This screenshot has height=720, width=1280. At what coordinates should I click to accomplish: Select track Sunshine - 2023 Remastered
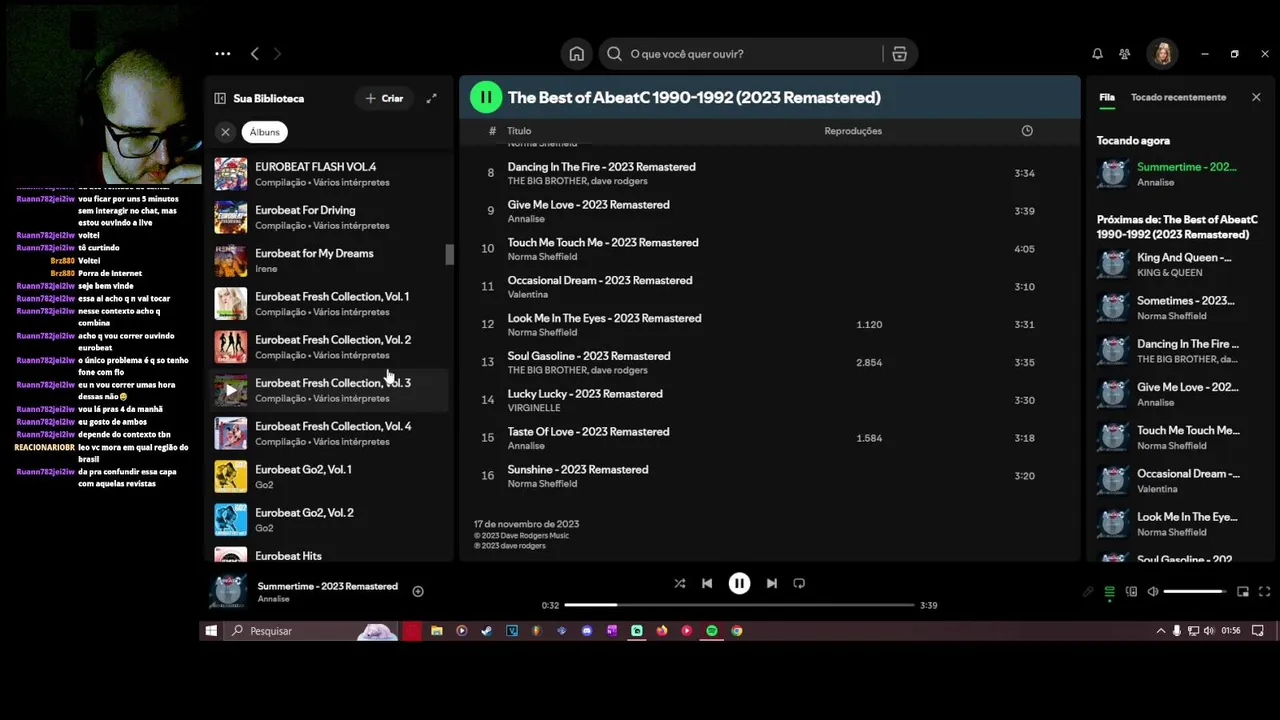coord(769,476)
